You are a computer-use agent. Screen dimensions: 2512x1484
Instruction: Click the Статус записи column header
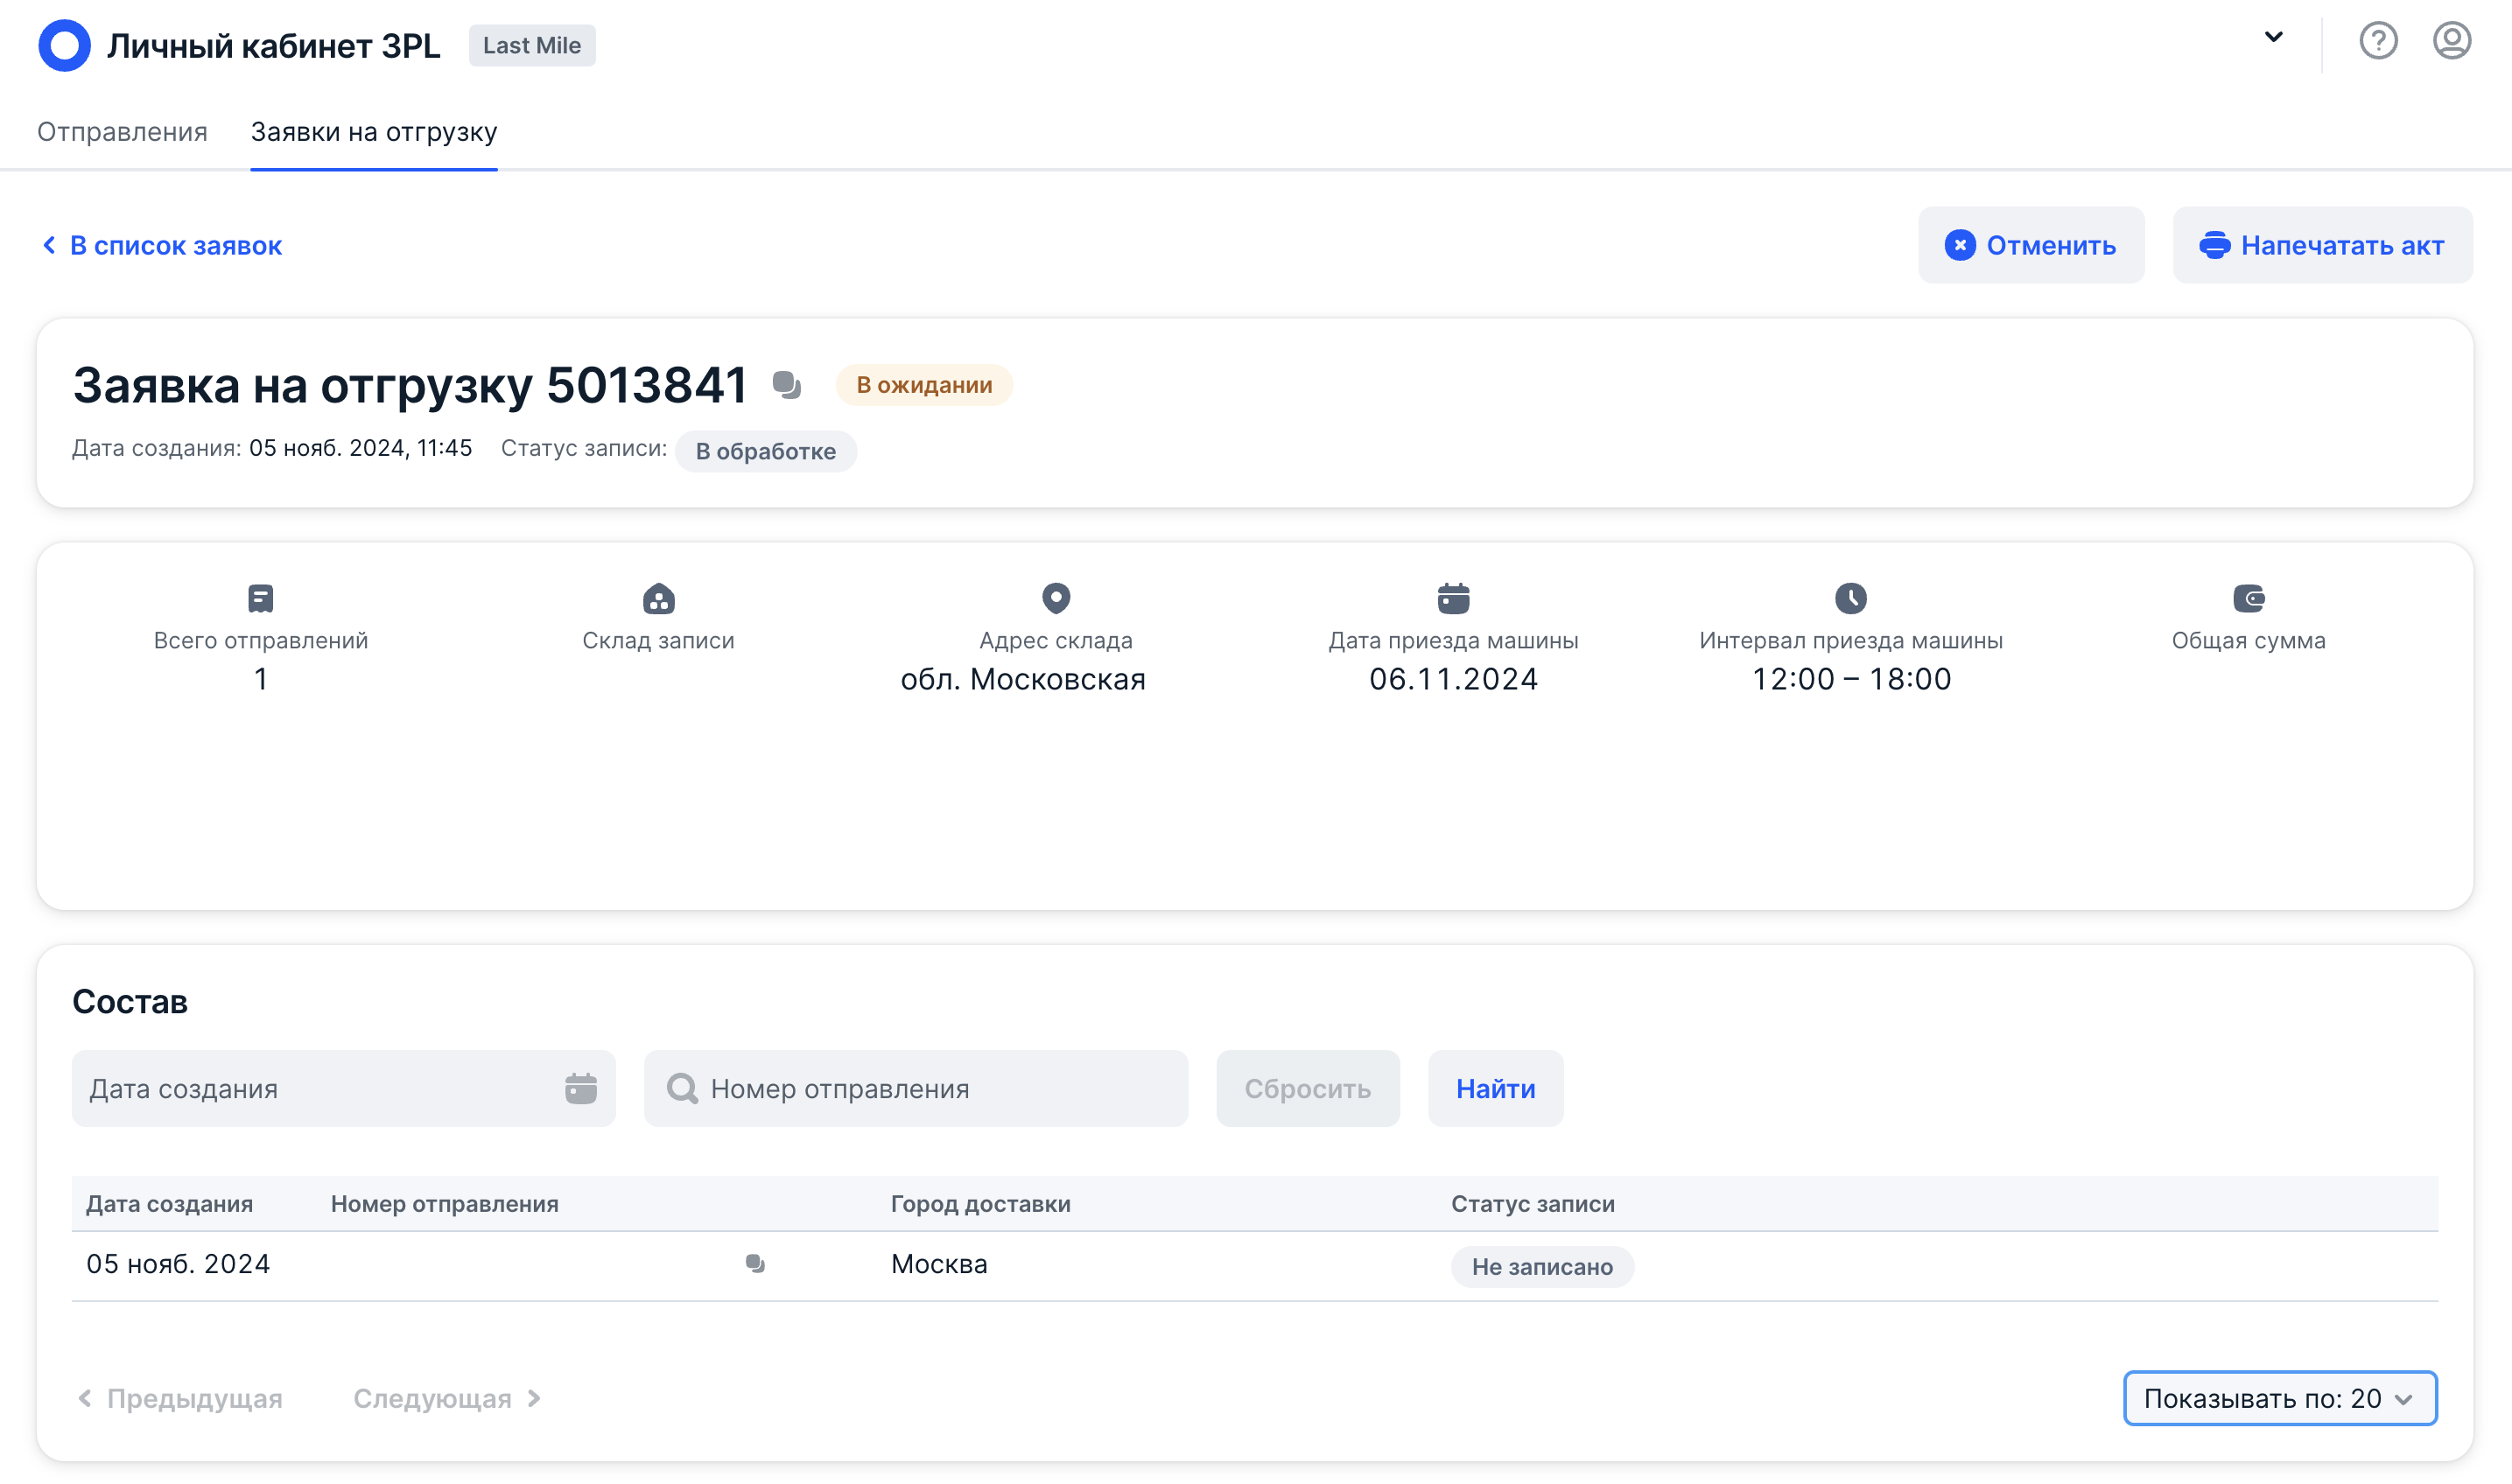(x=1533, y=1203)
